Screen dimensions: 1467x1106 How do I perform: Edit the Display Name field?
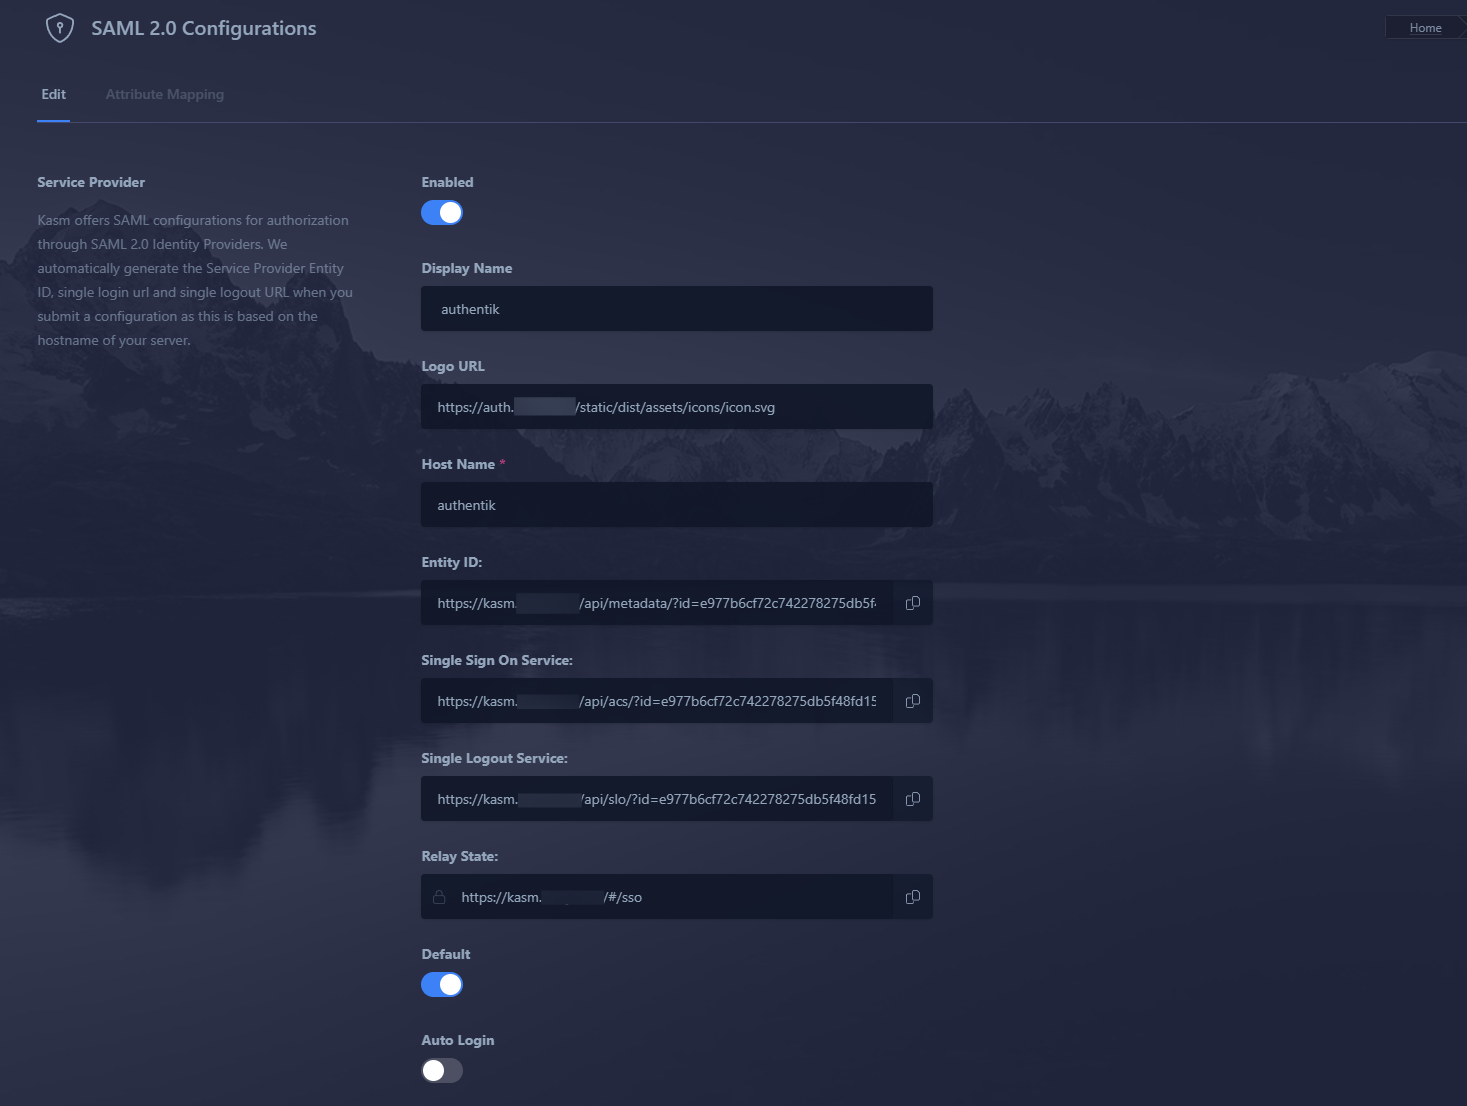click(677, 309)
